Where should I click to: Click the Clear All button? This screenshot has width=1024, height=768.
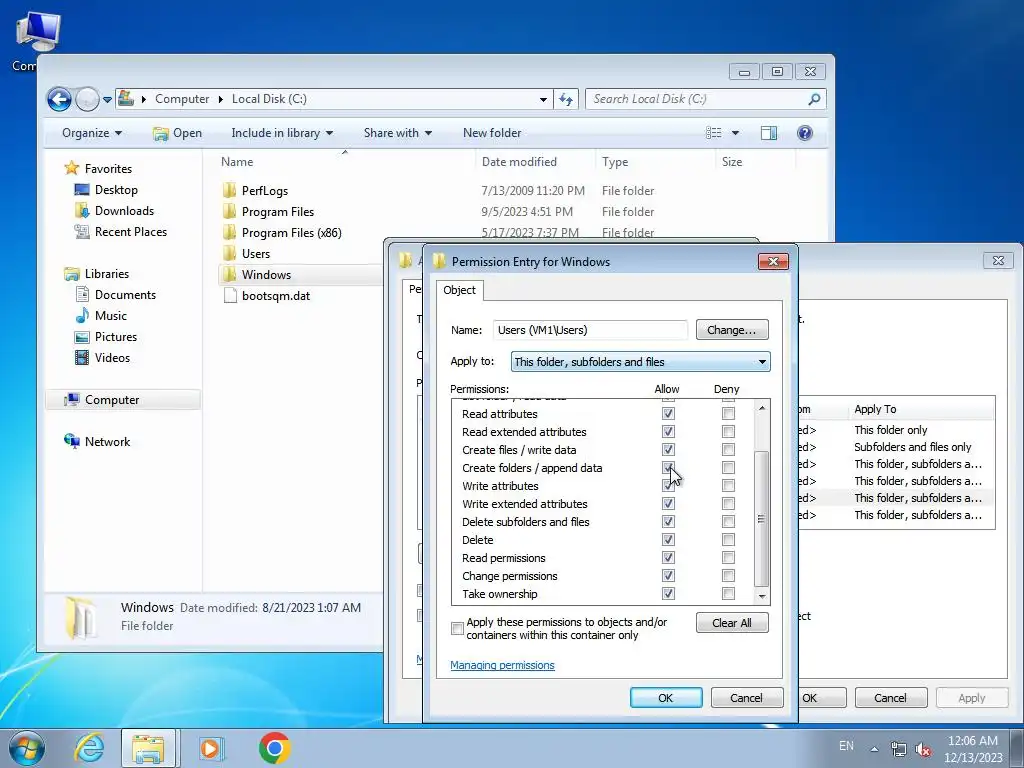[x=731, y=623]
